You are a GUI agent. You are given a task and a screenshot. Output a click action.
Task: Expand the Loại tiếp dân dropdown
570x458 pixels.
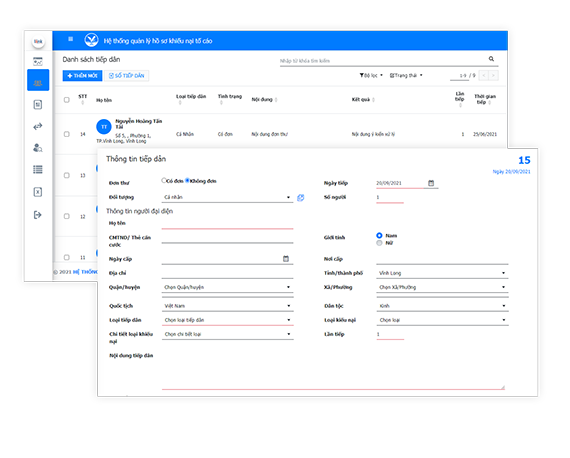227,320
